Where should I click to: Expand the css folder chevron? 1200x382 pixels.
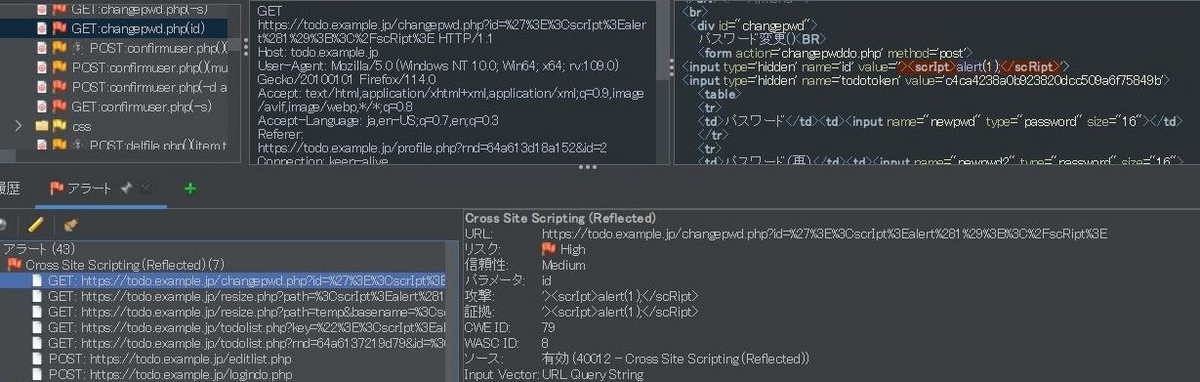coord(18,127)
